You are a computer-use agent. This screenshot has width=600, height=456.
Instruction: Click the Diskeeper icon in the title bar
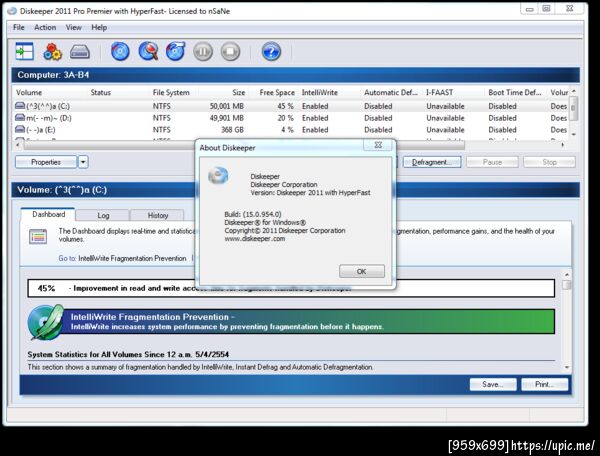coord(12,11)
